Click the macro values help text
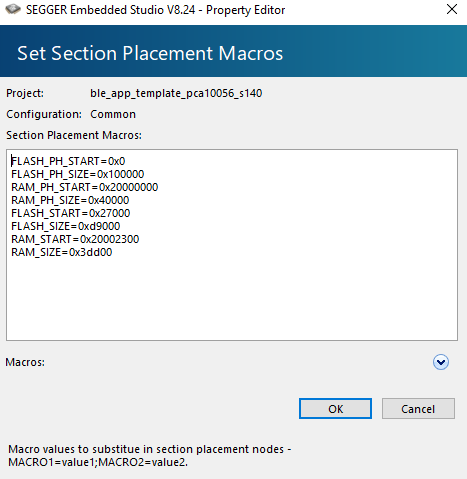Viewport: 467px width, 479px height. click(150, 456)
